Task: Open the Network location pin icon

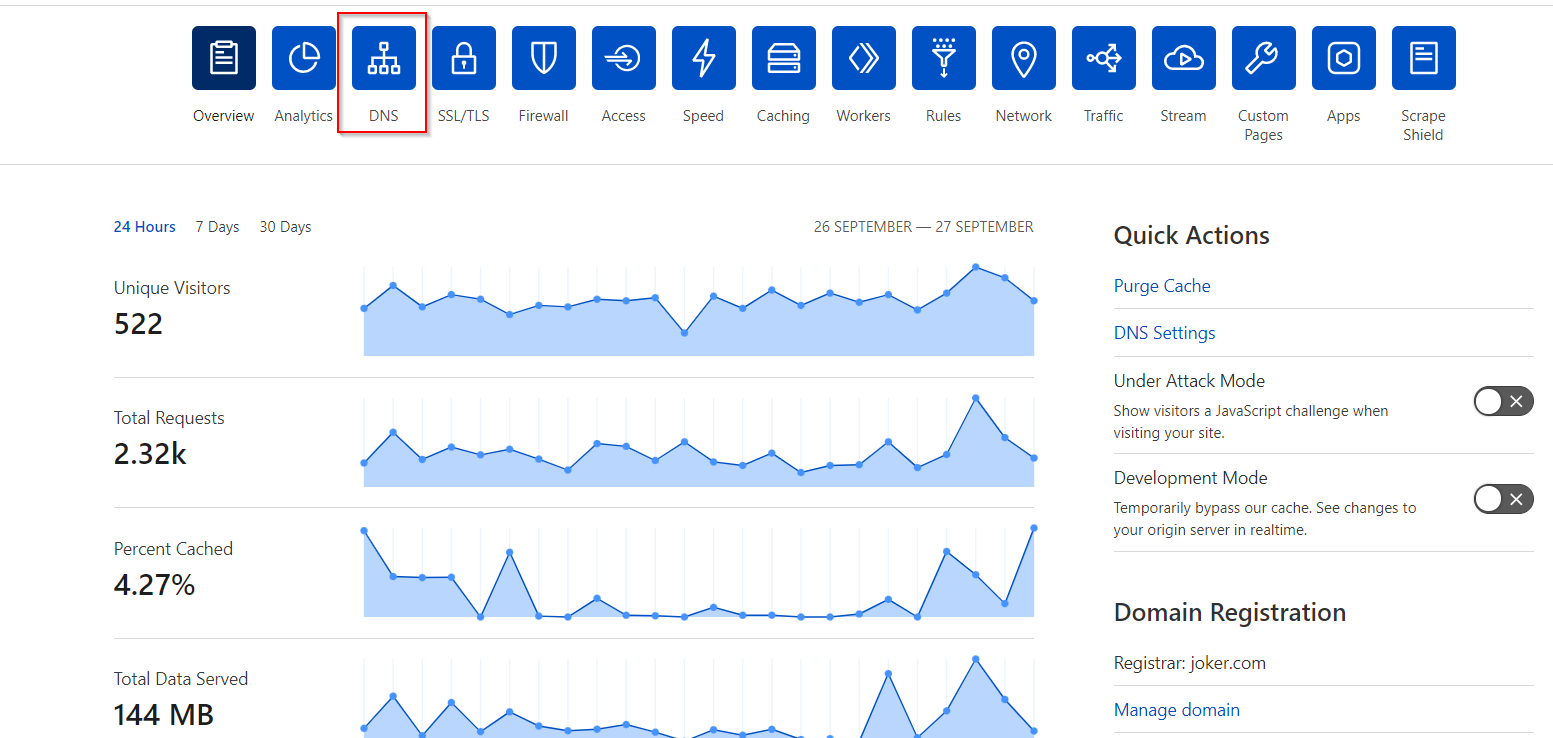Action: coord(1023,59)
